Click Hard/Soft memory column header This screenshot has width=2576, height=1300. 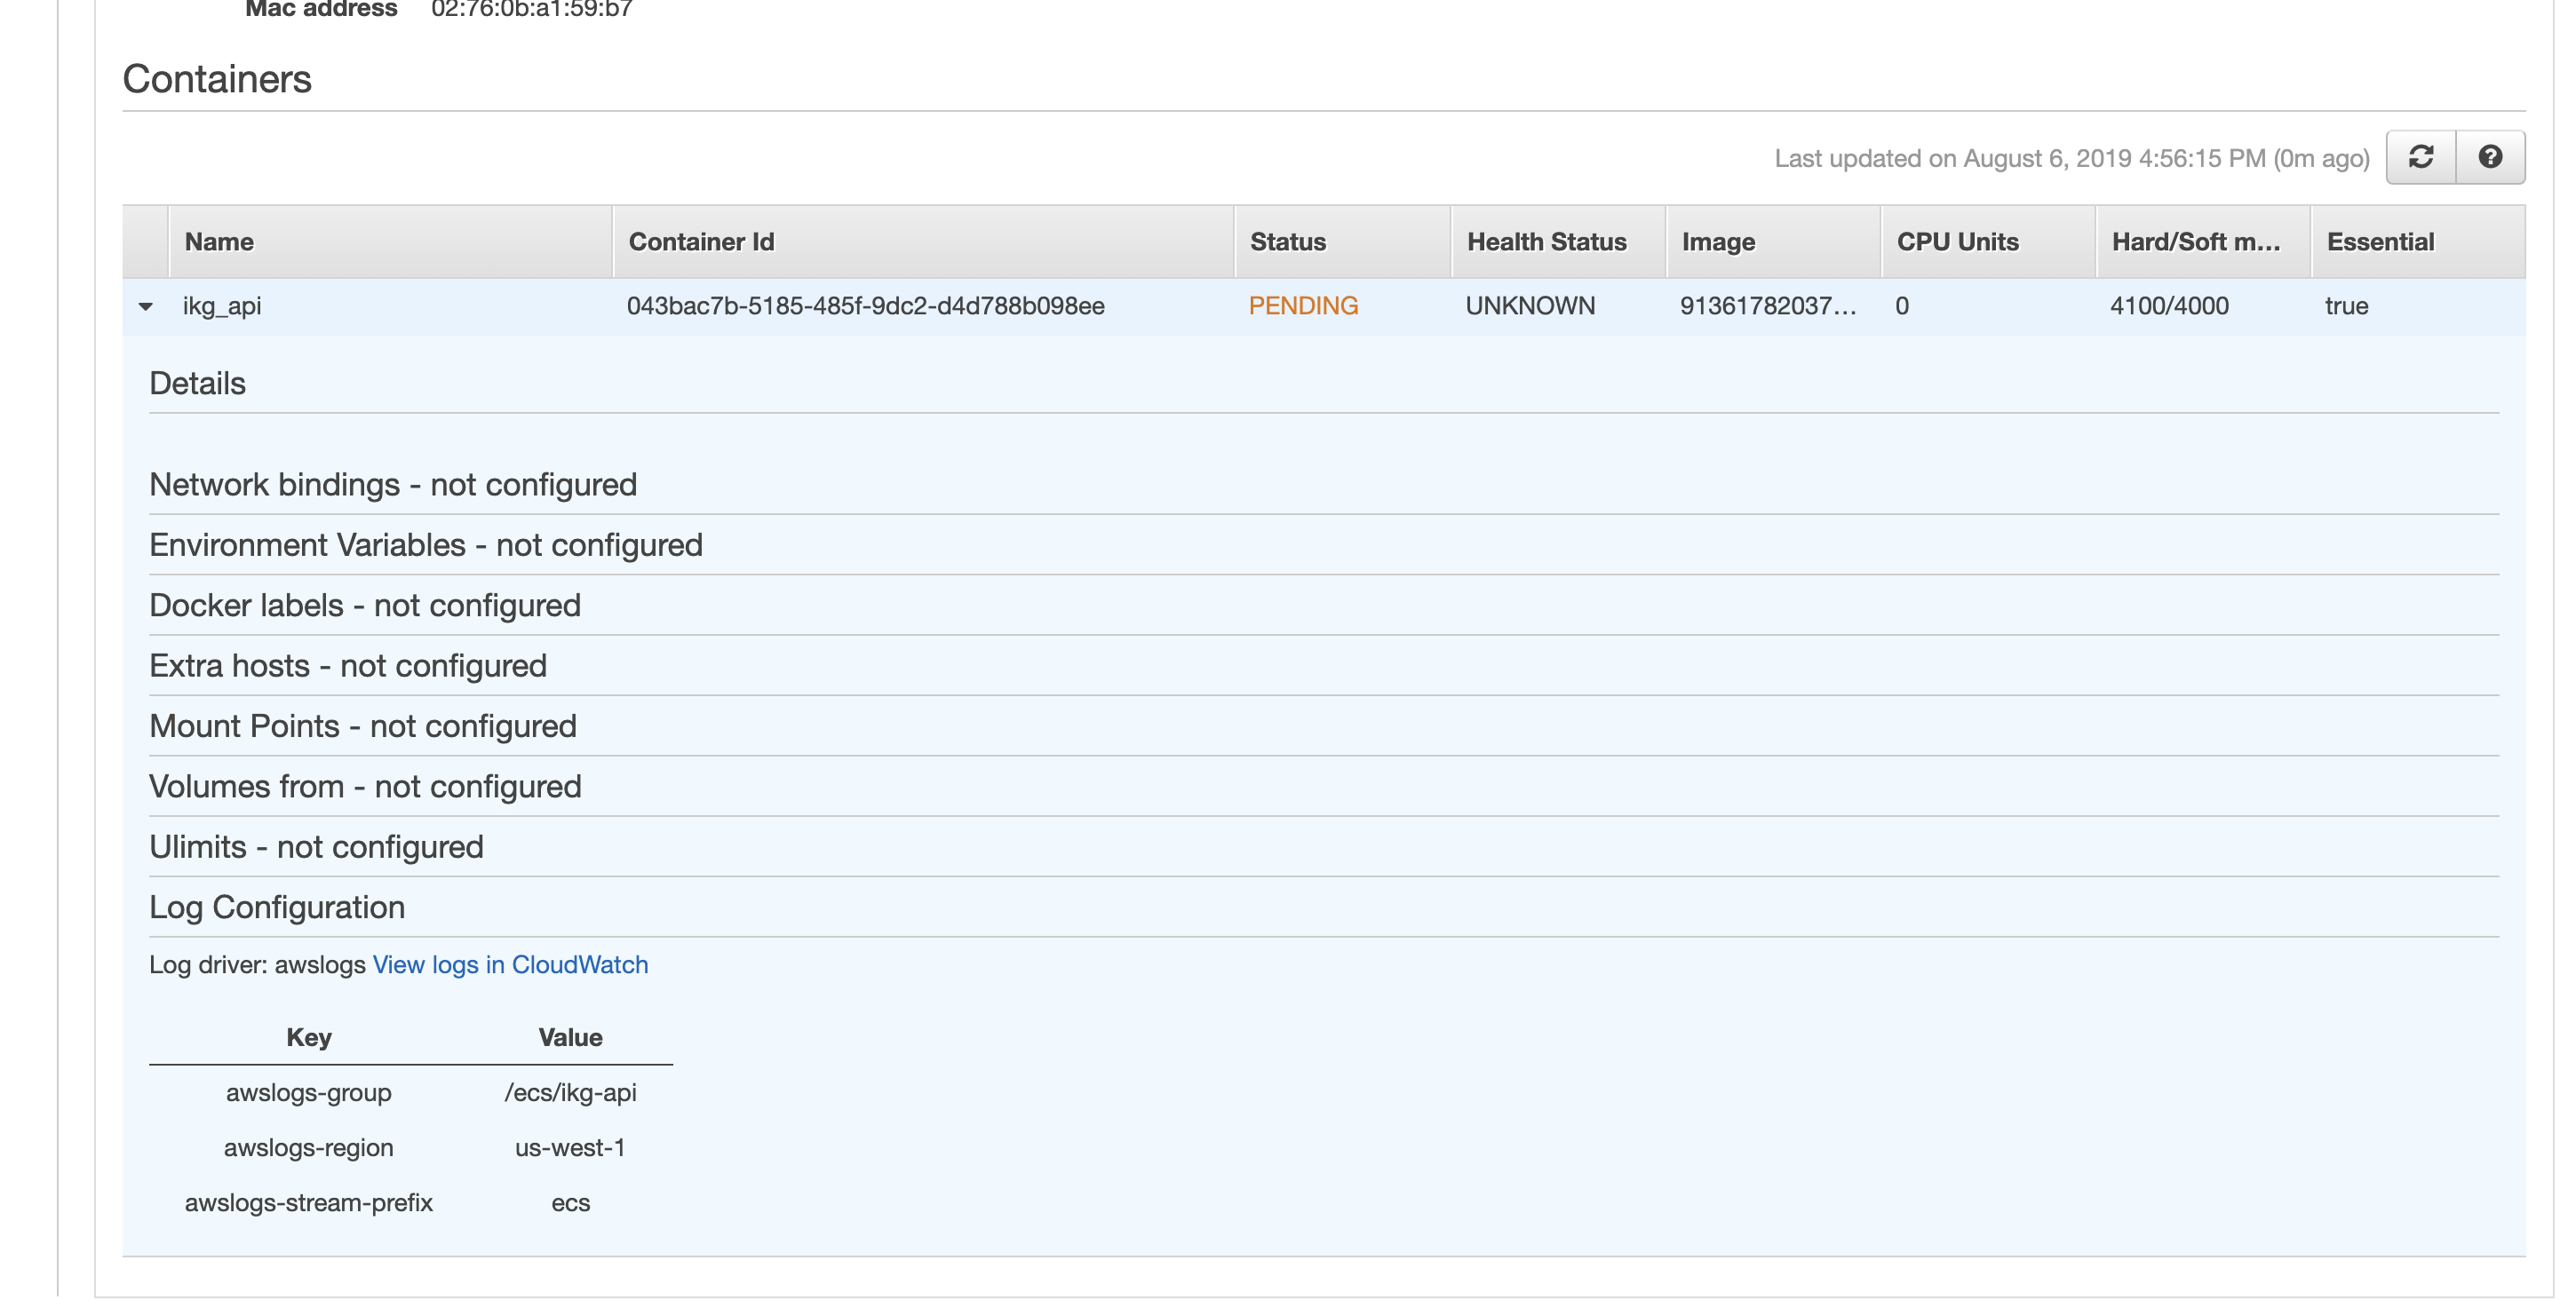(2195, 242)
